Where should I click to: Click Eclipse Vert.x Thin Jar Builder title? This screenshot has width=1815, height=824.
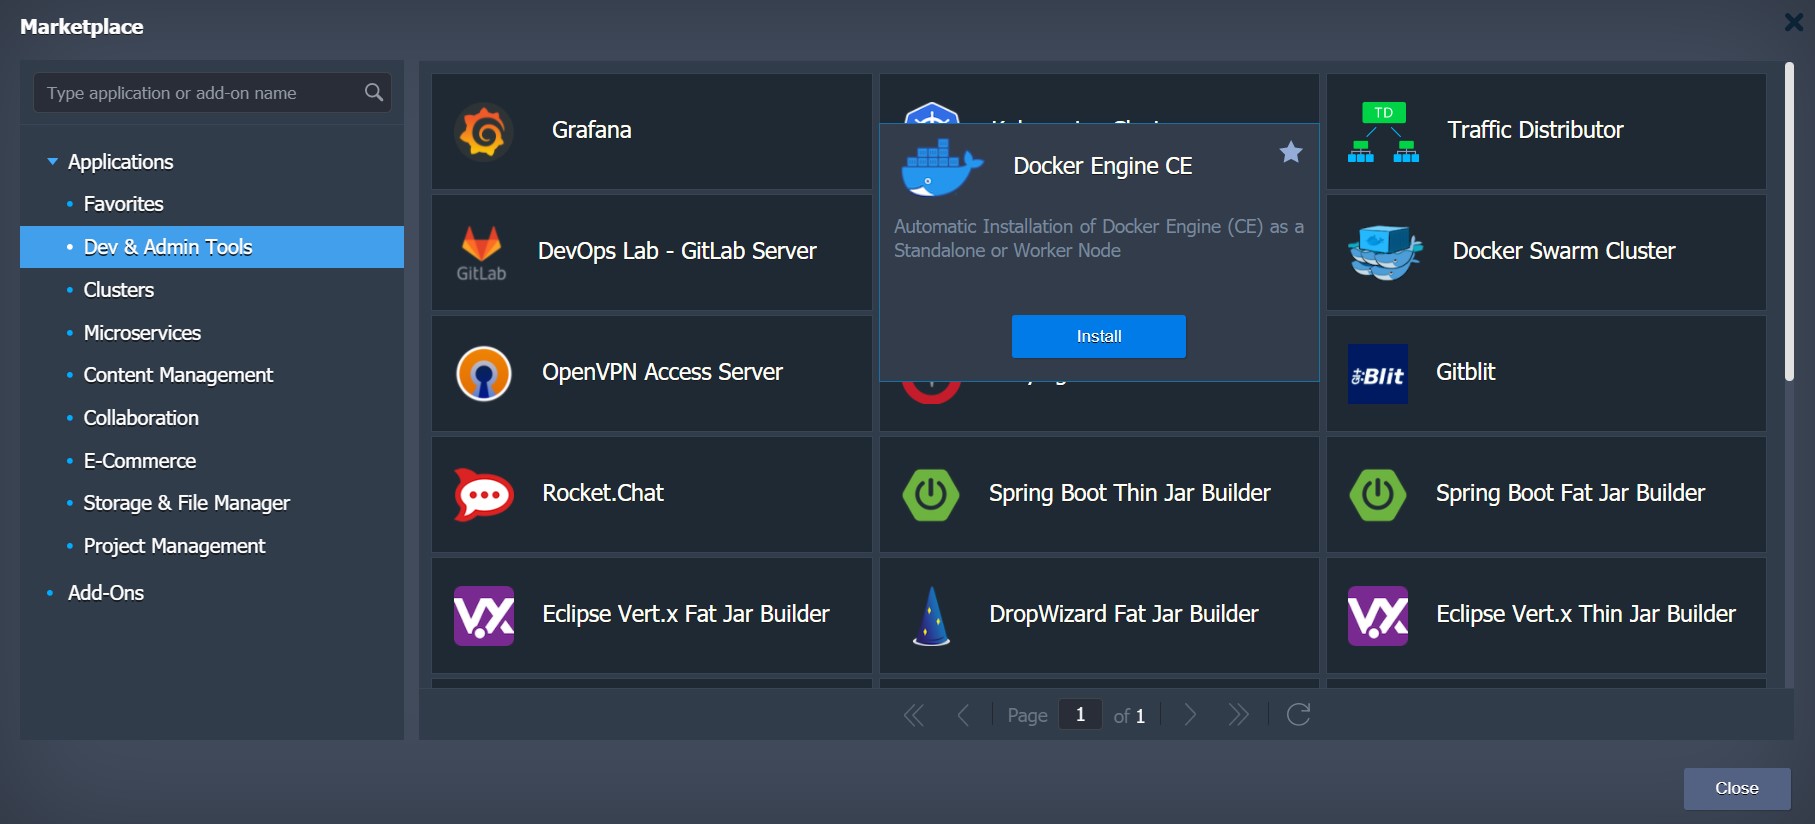pyautogui.click(x=1586, y=614)
